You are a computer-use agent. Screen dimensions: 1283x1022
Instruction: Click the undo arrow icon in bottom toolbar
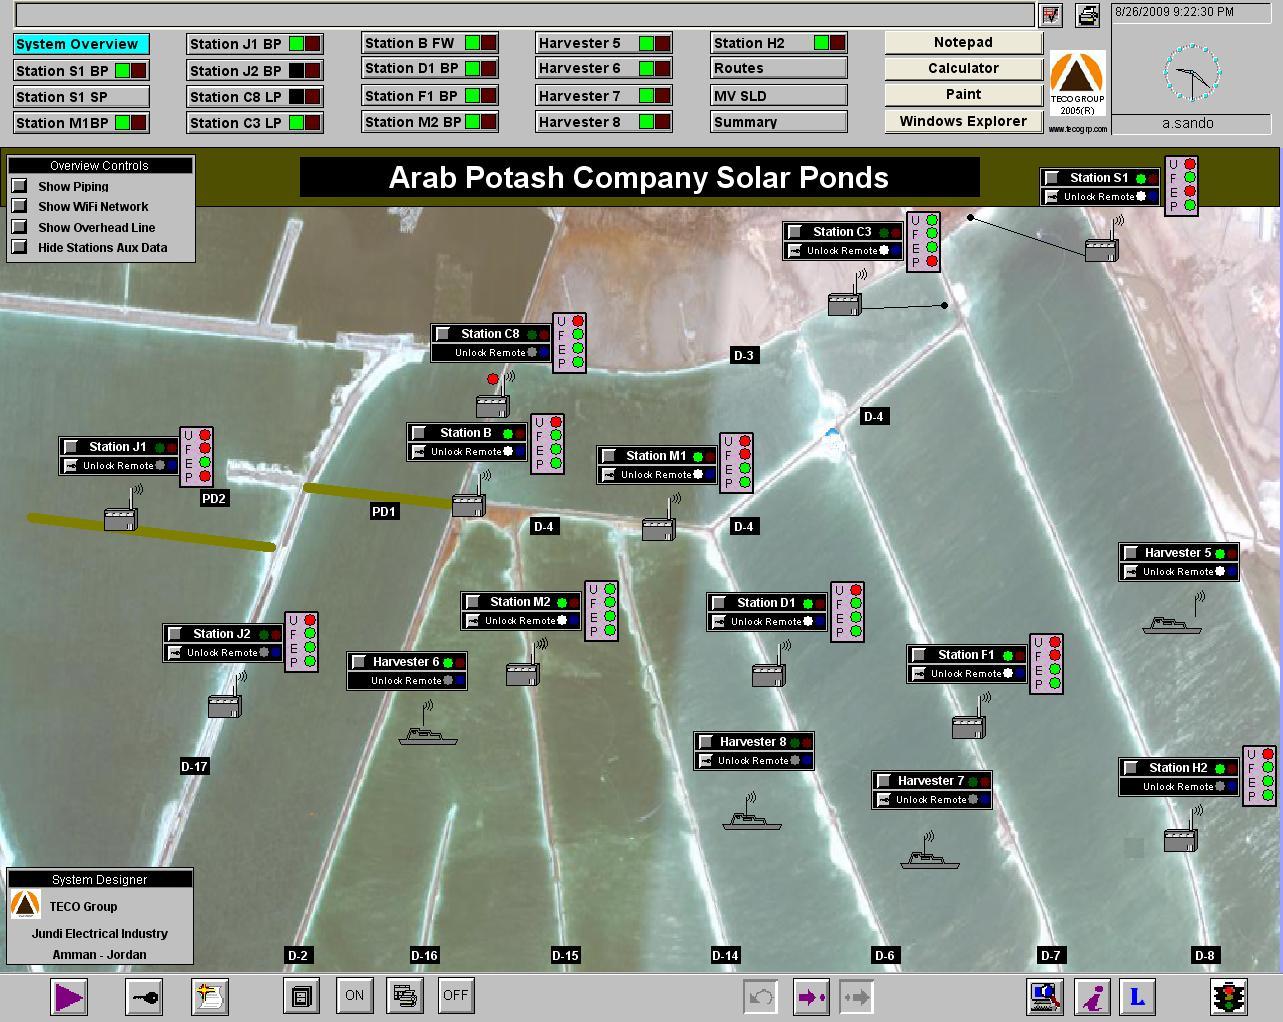(x=760, y=996)
